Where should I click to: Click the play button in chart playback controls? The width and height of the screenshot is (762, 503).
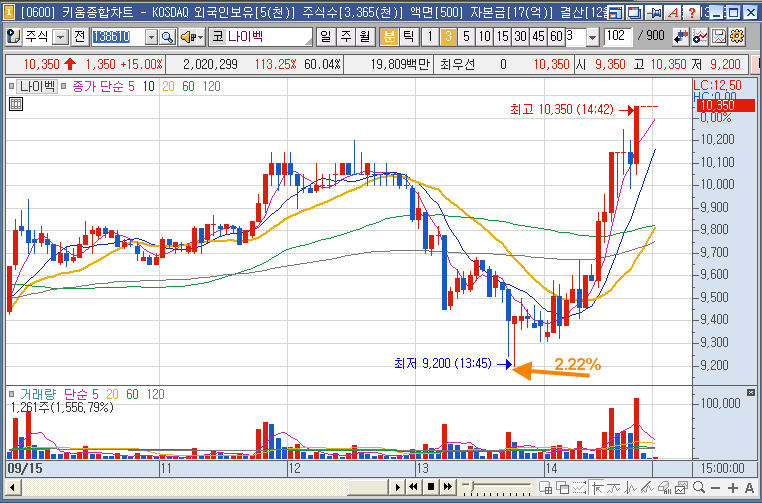[398, 486]
